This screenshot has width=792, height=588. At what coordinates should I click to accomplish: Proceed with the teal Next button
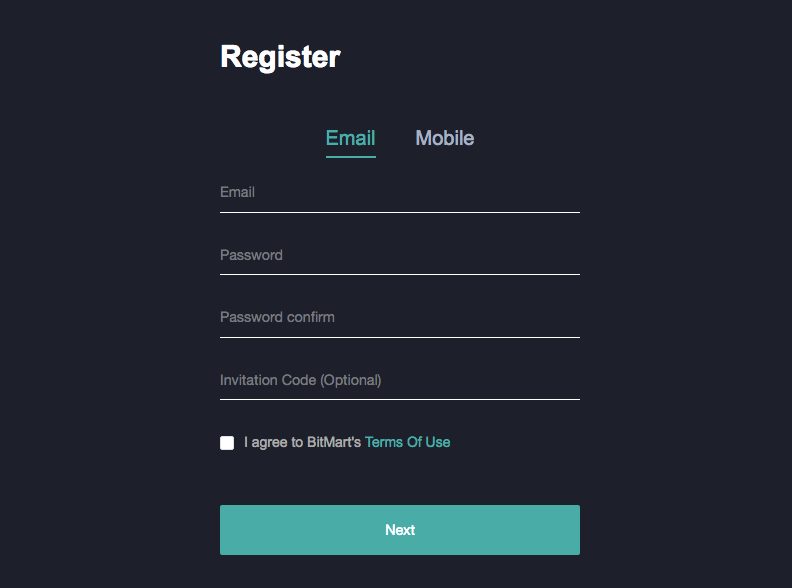point(399,530)
